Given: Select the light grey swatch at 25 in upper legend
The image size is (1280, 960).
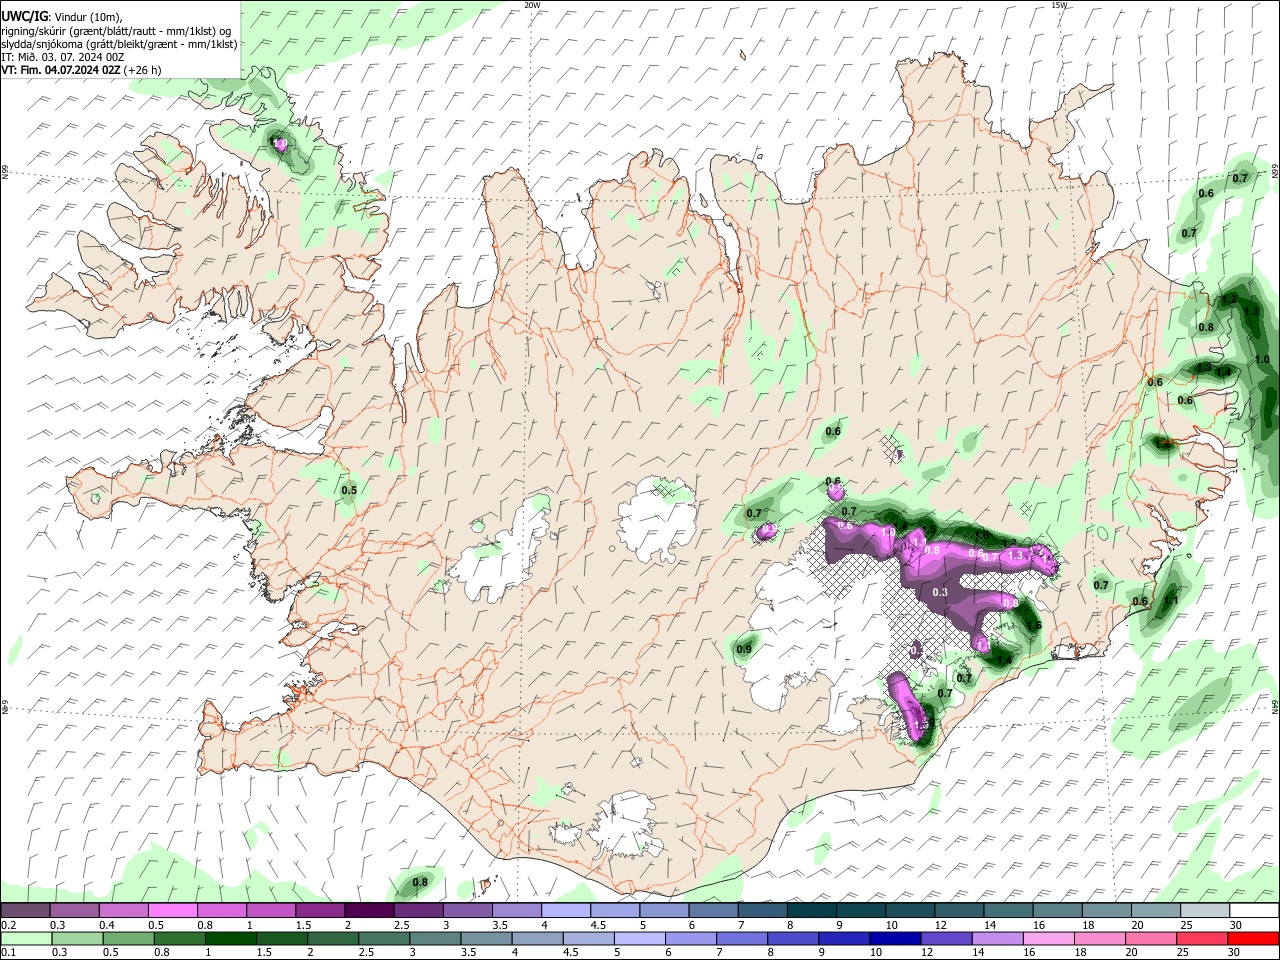Looking at the screenshot, I should point(1204,910).
